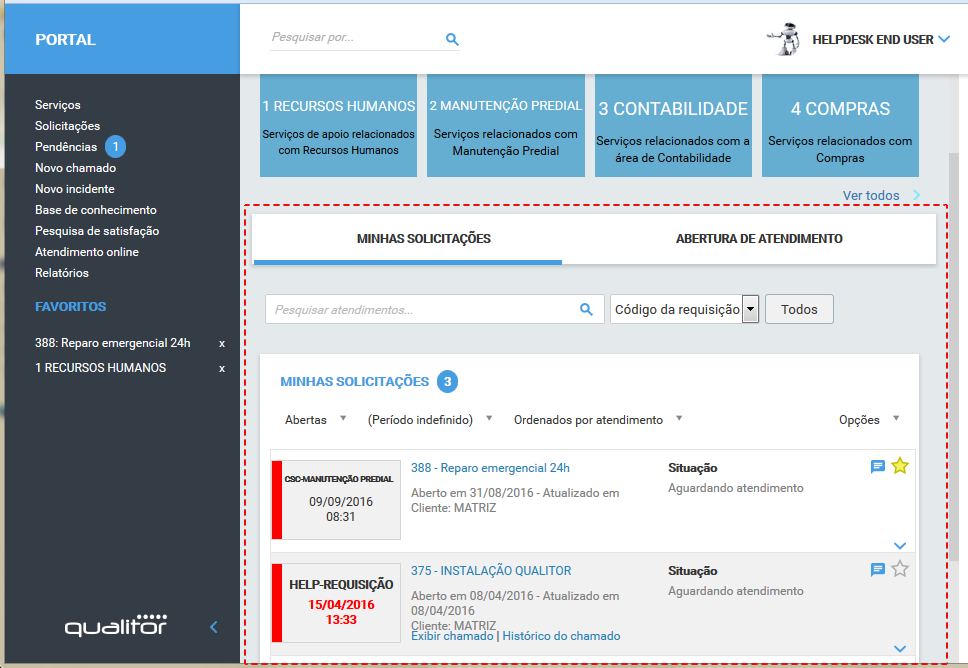
Task: Click the 'Todos' button
Action: tap(798, 309)
